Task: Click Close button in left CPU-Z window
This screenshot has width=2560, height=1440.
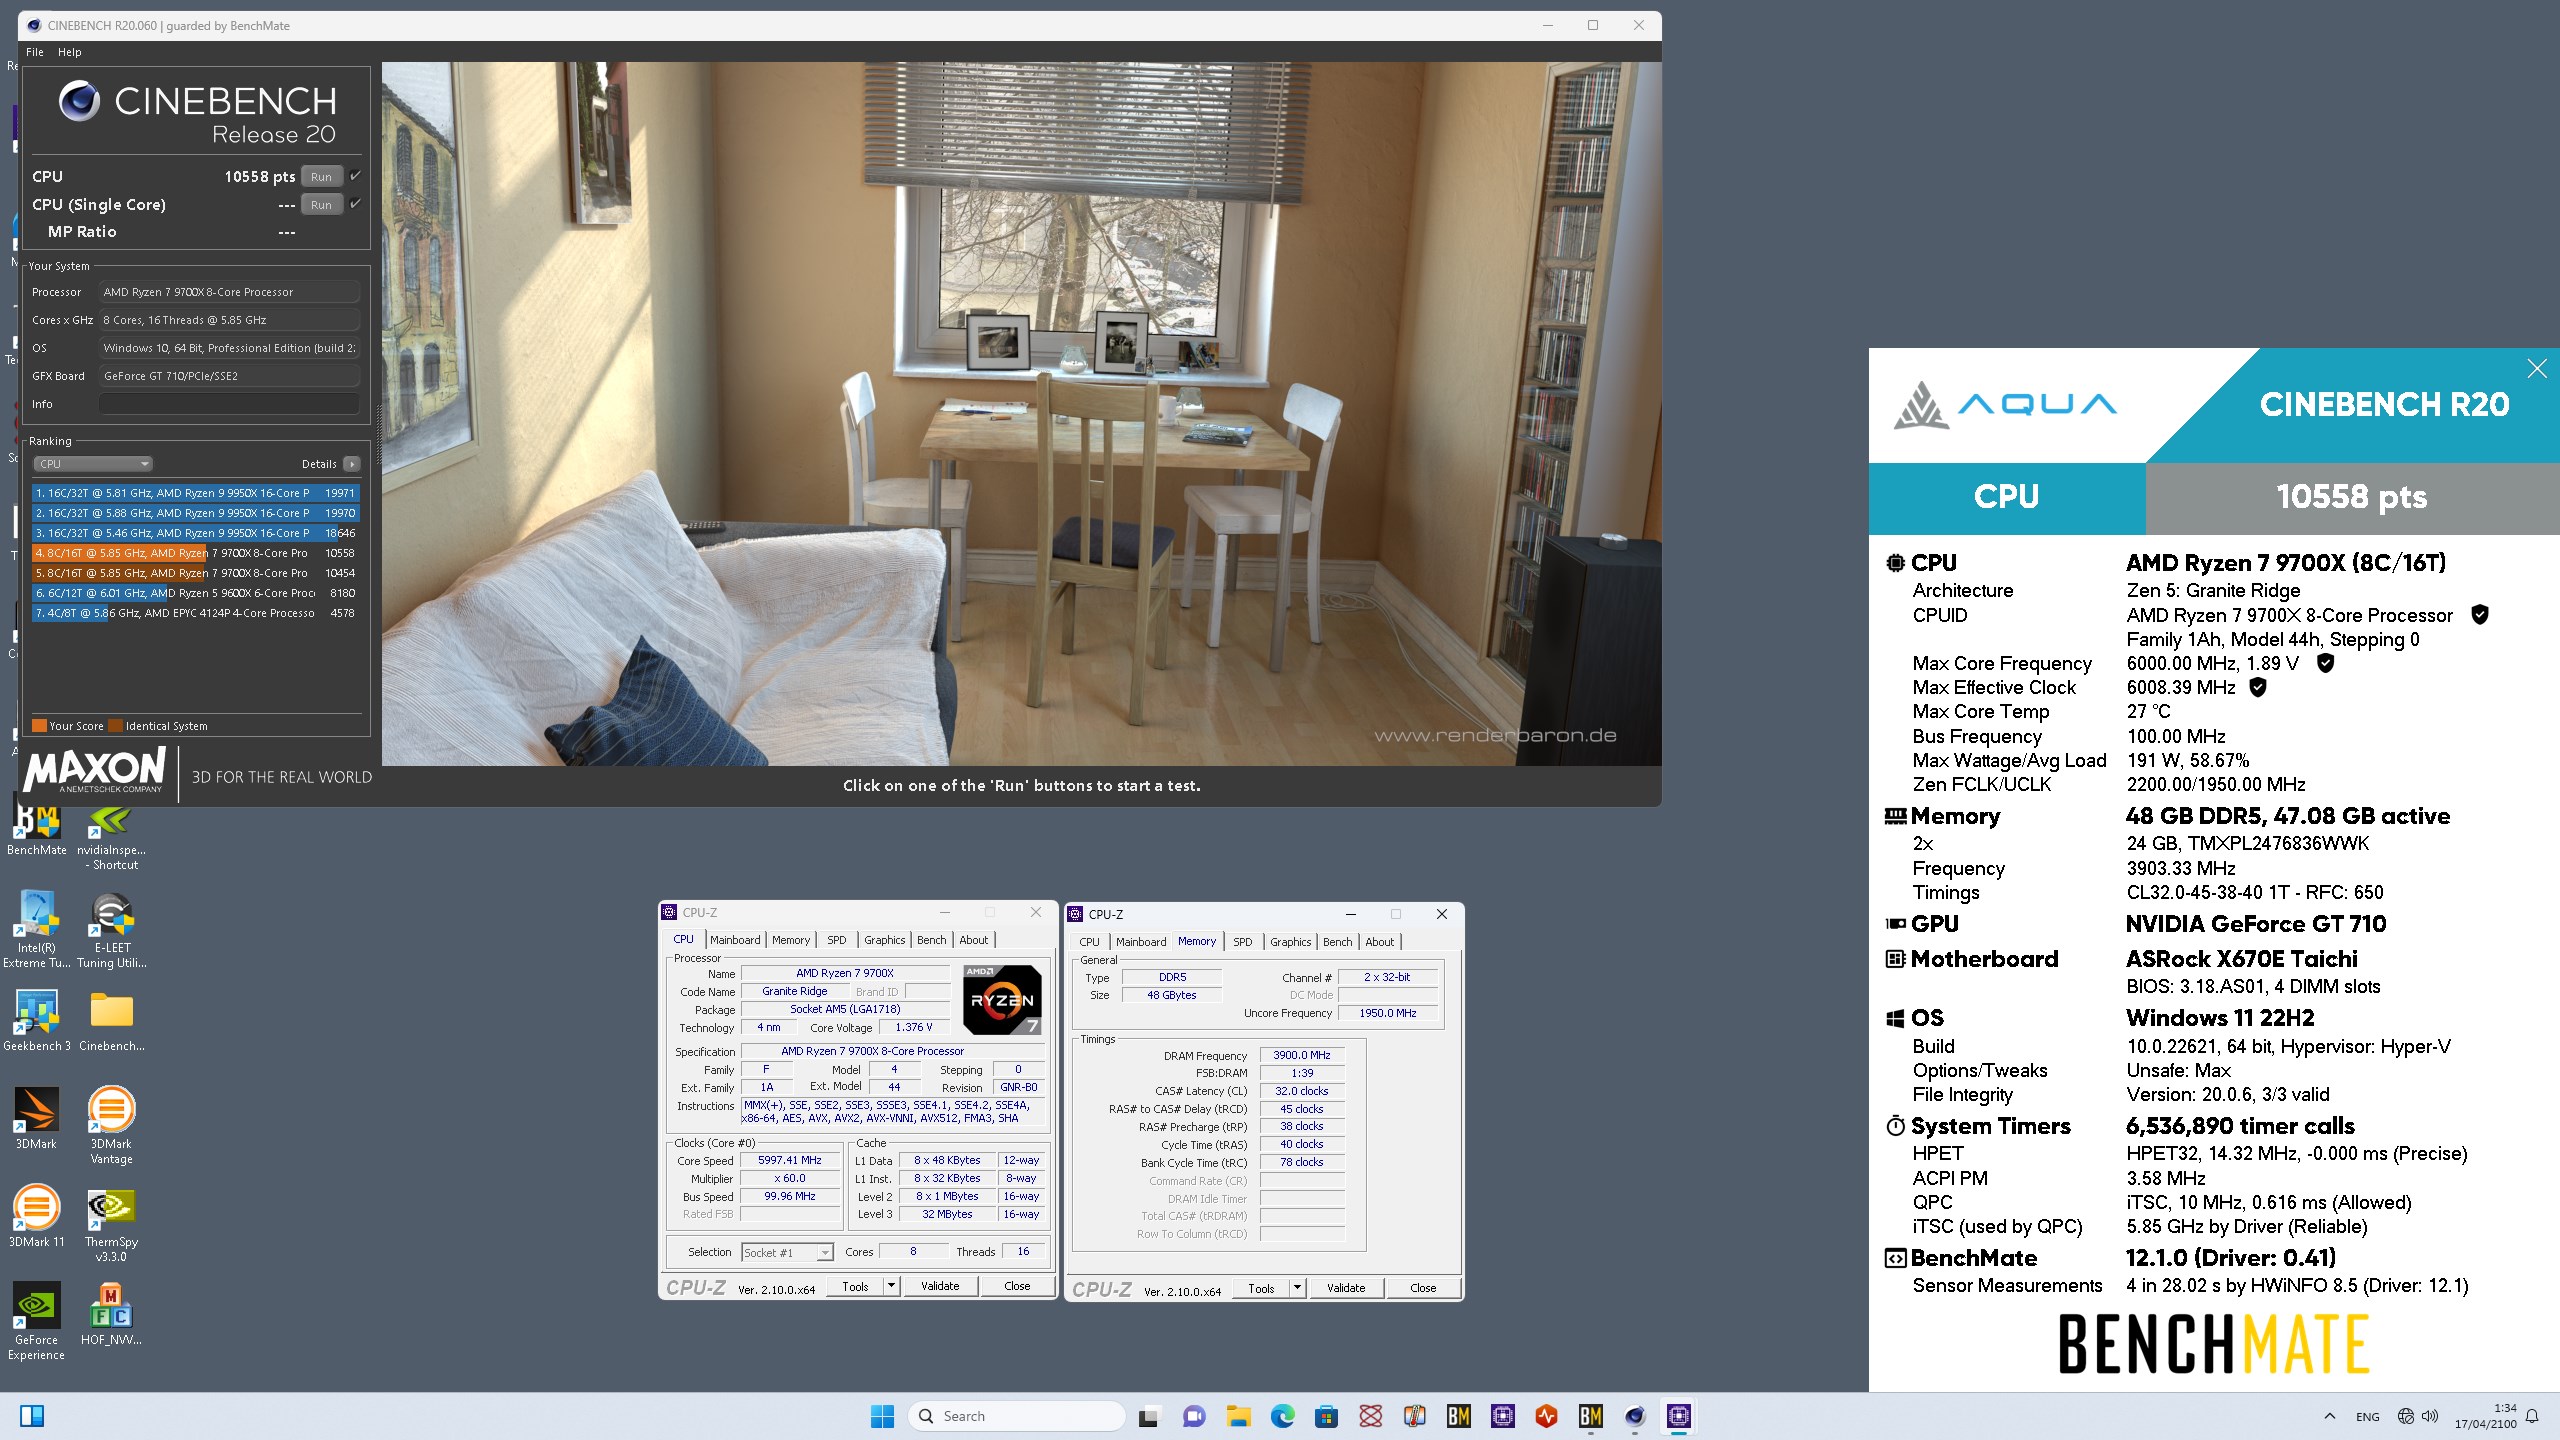Action: tap(1017, 1286)
